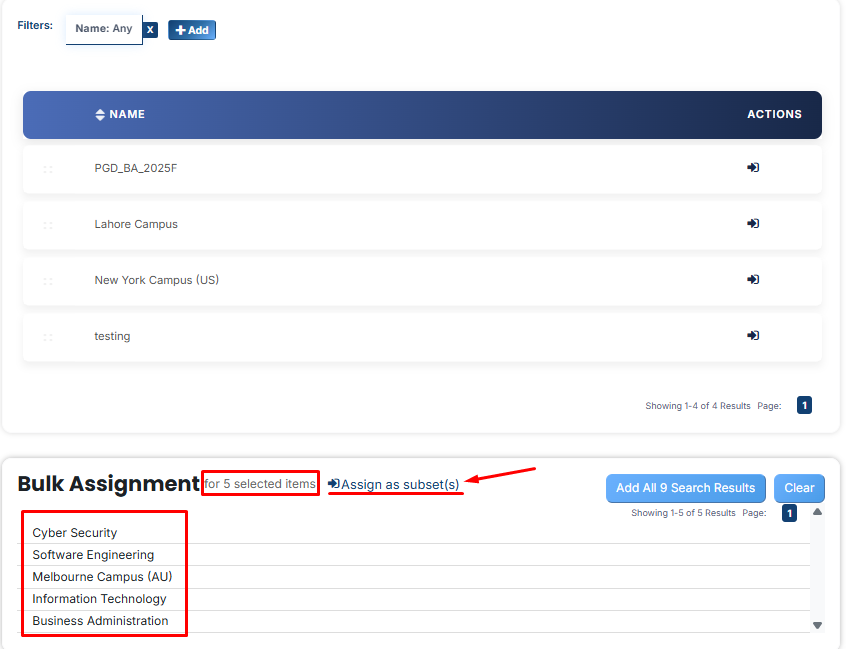
Task: Click assign icon for New York Campus row
Action: pyautogui.click(x=753, y=279)
